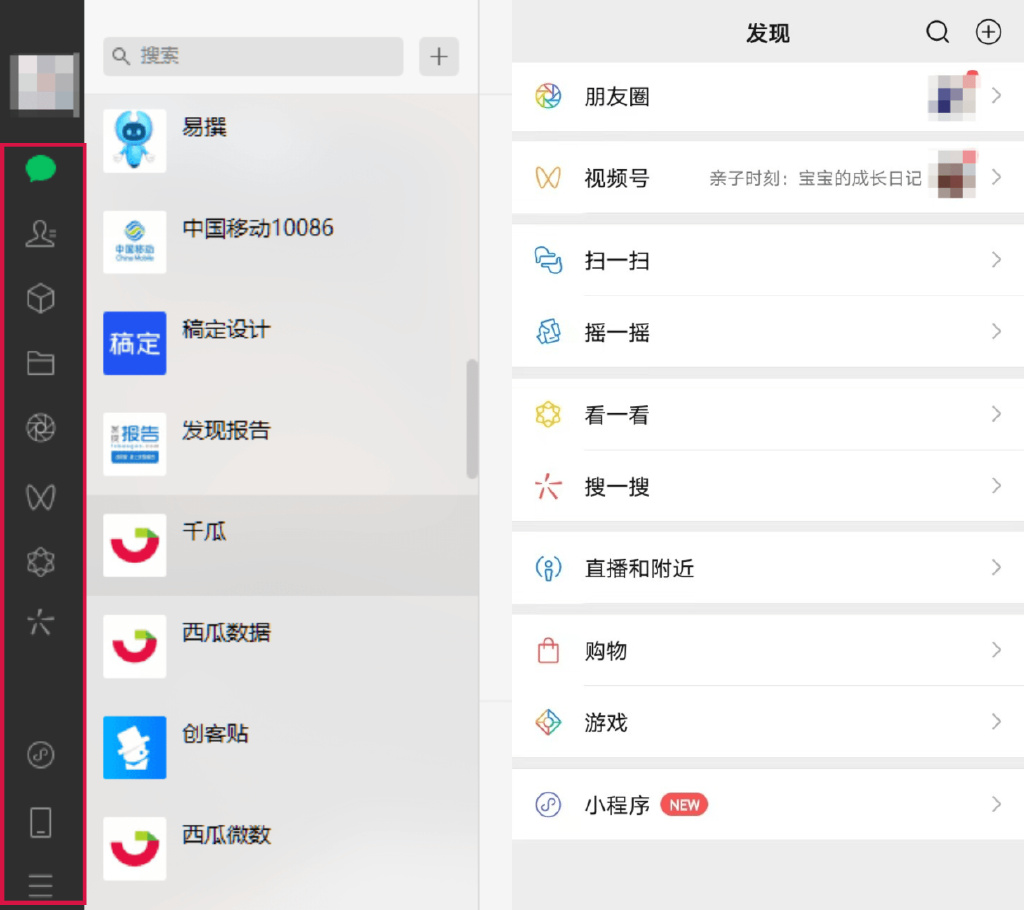Open Moments via the aperture sidebar icon
Image resolution: width=1024 pixels, height=910 pixels.
pos(40,427)
